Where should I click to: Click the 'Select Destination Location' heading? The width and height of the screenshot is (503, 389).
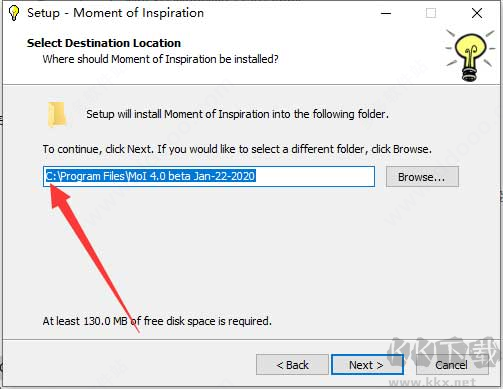pyautogui.click(x=104, y=43)
